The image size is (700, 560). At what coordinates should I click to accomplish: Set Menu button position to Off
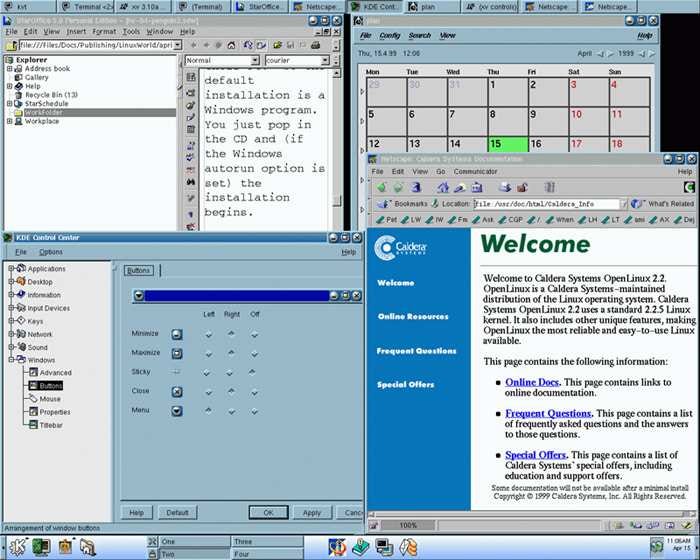coord(254,411)
